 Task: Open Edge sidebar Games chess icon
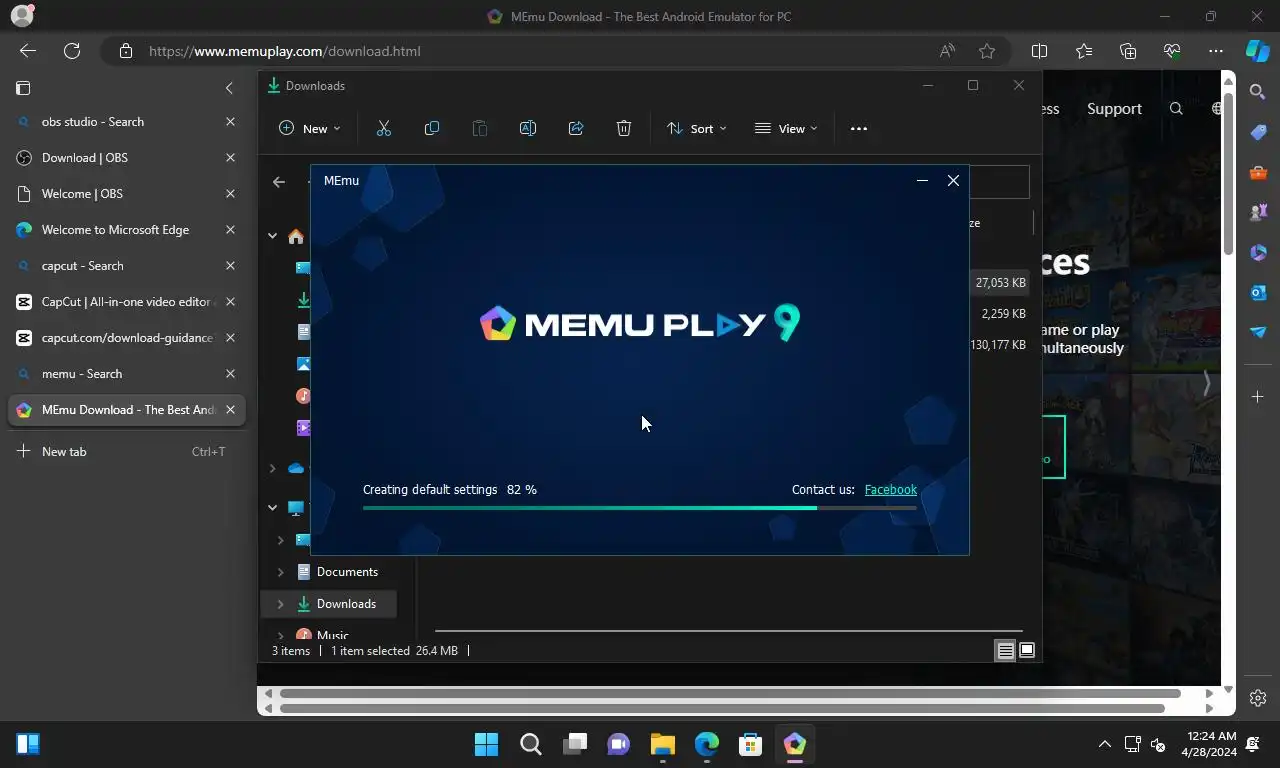point(1258,212)
